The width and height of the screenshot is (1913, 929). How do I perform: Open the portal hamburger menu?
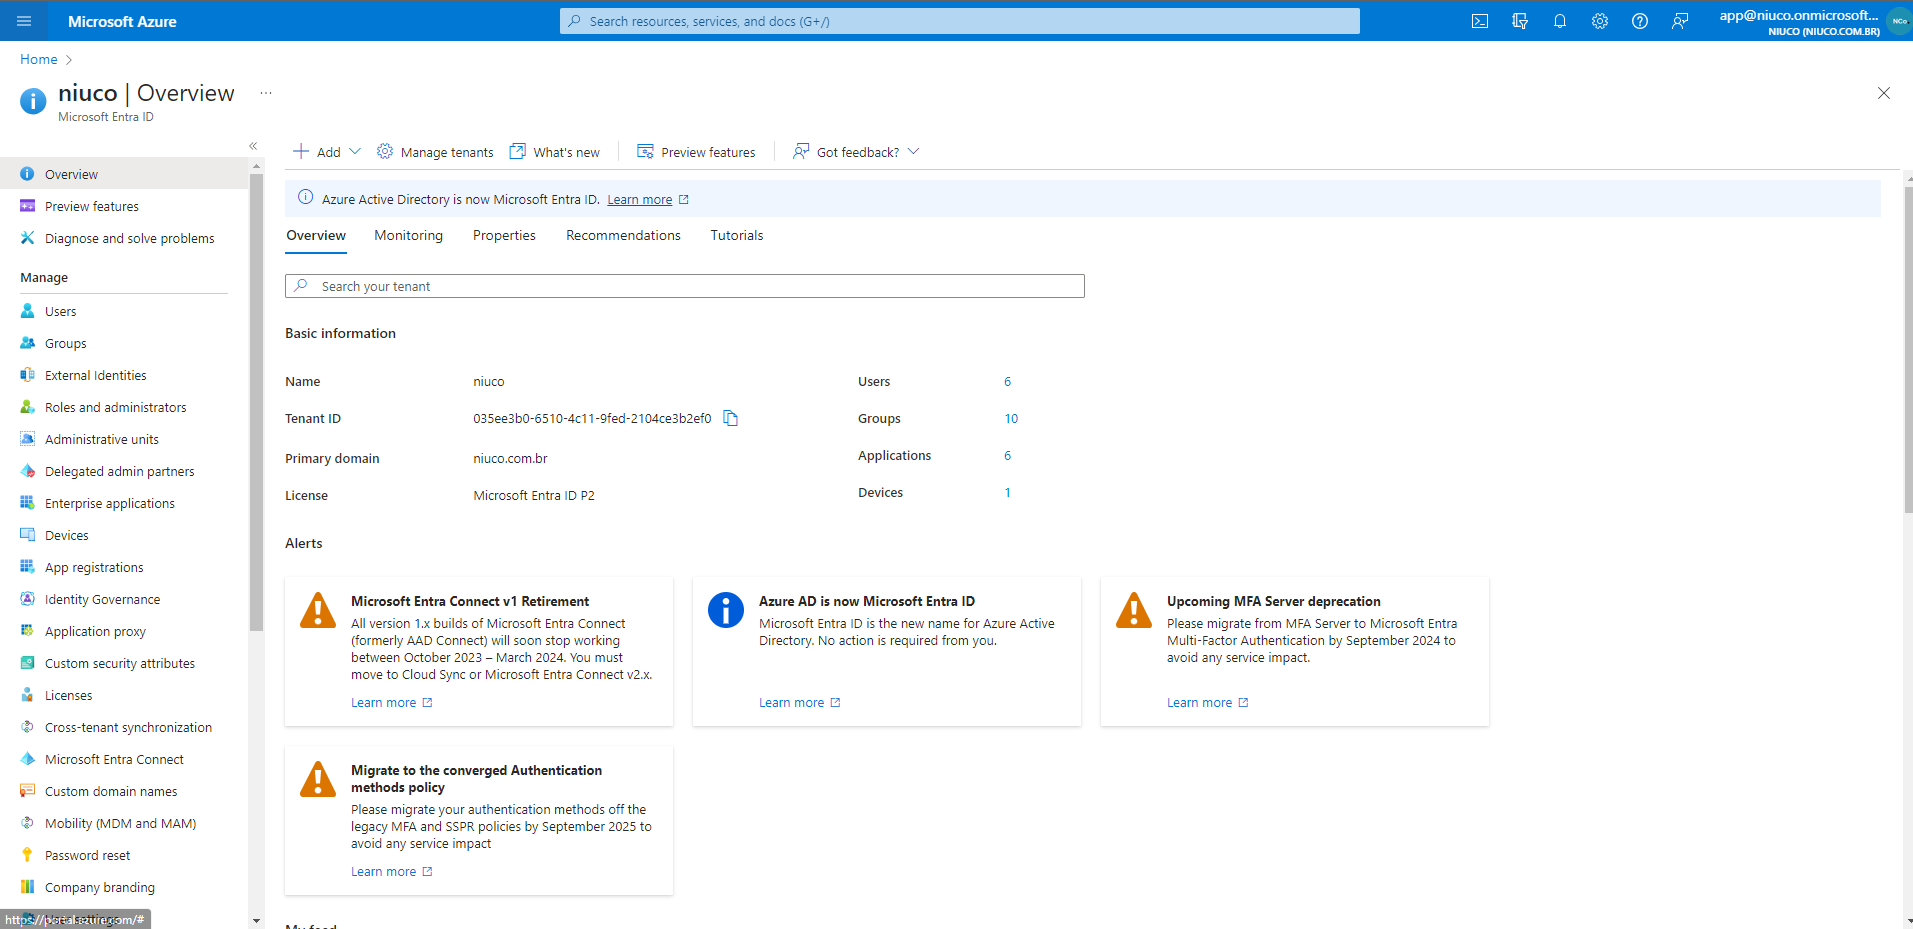coord(24,21)
